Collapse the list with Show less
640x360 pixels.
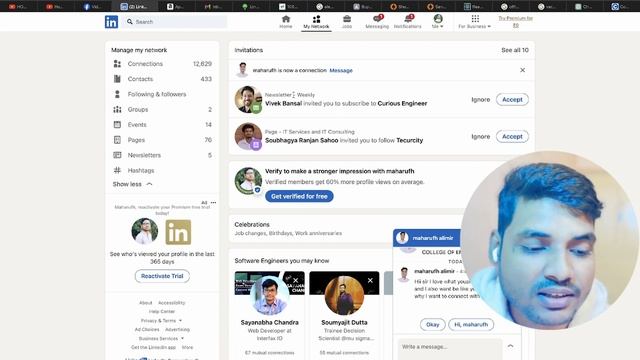click(x=132, y=184)
